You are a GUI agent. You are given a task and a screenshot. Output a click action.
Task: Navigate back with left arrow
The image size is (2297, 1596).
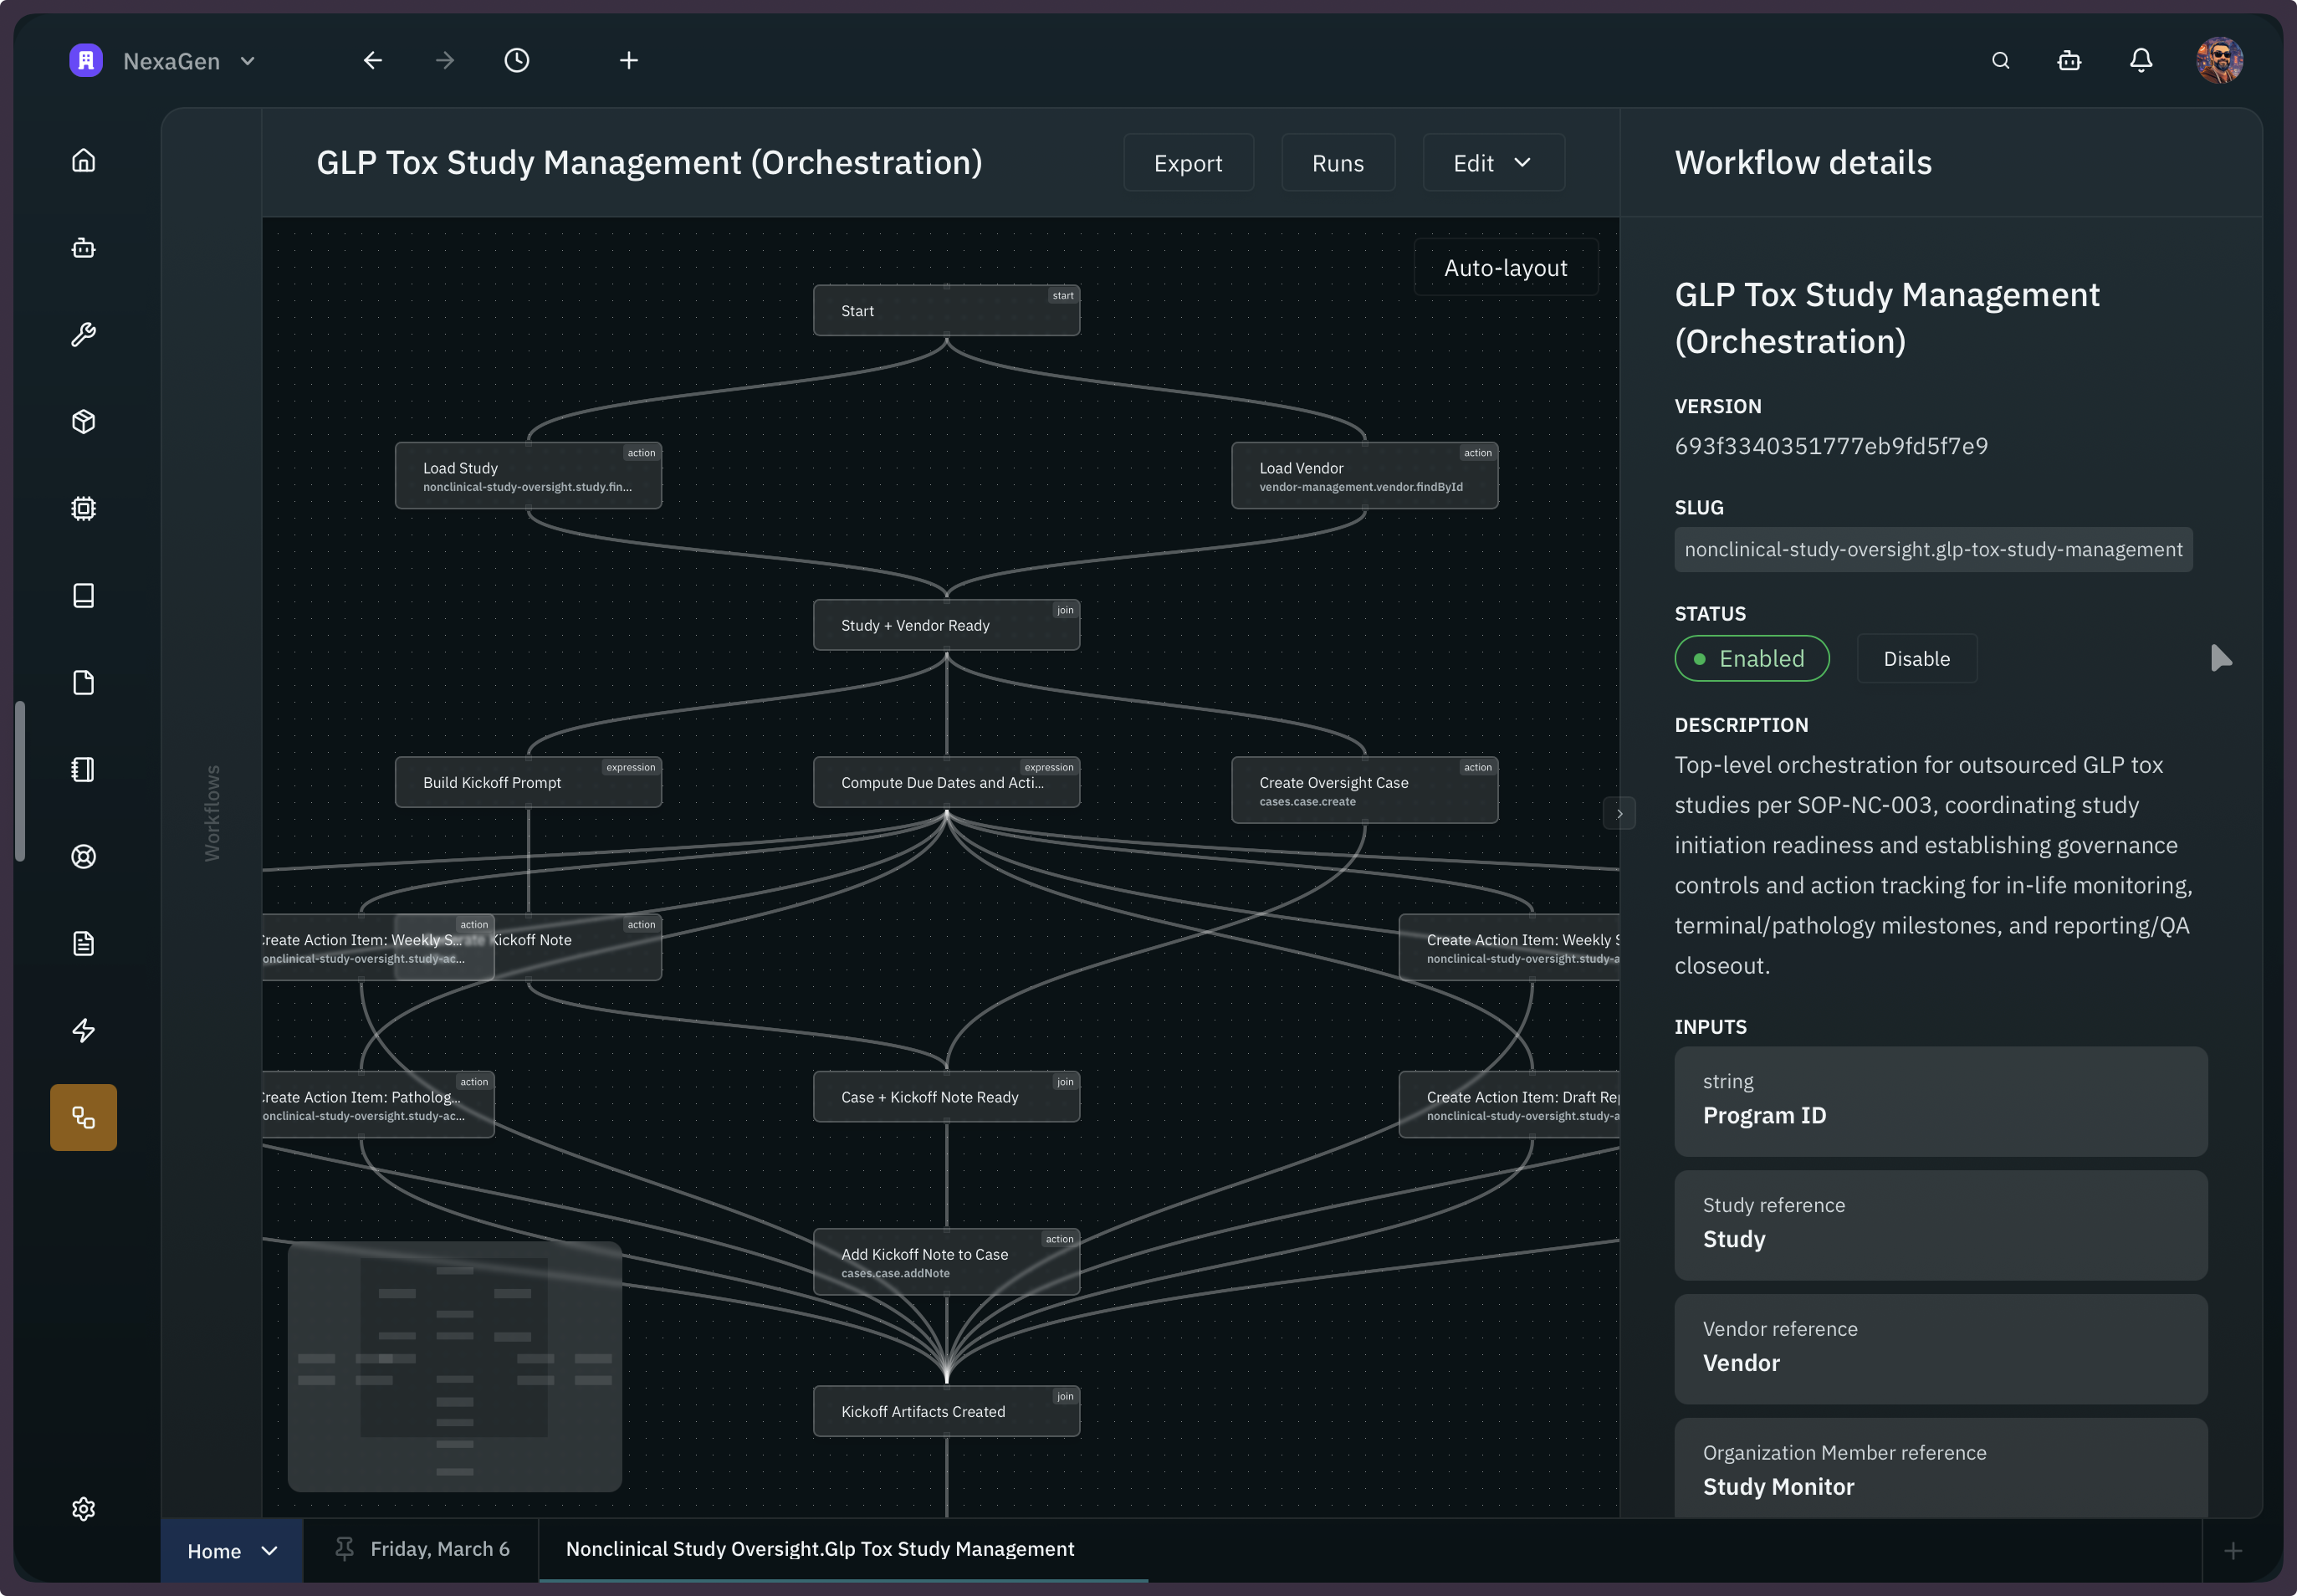pos(373,61)
